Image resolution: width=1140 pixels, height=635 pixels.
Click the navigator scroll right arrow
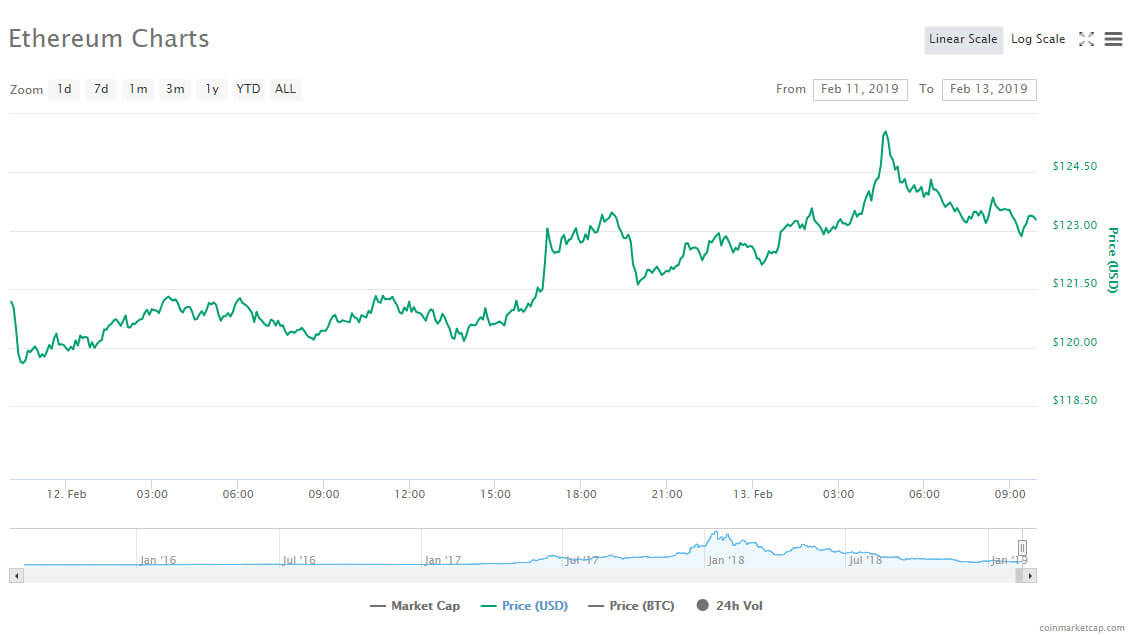pos(1029,575)
